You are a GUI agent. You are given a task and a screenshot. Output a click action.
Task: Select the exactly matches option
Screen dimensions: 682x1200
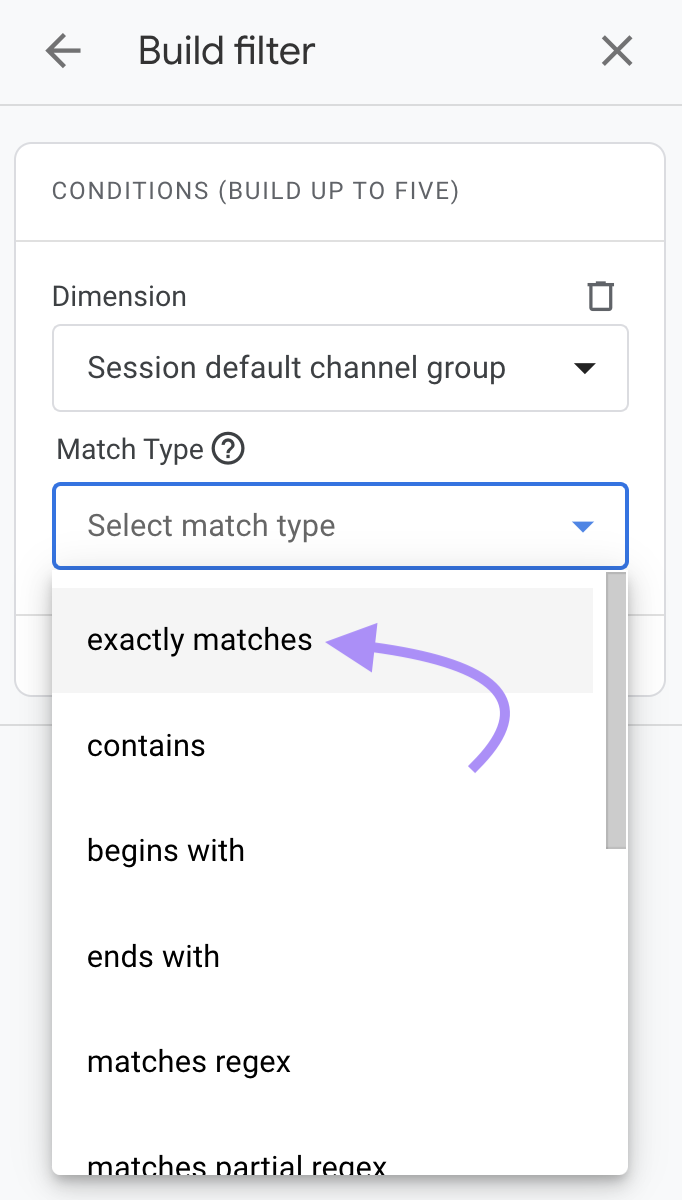click(198, 639)
